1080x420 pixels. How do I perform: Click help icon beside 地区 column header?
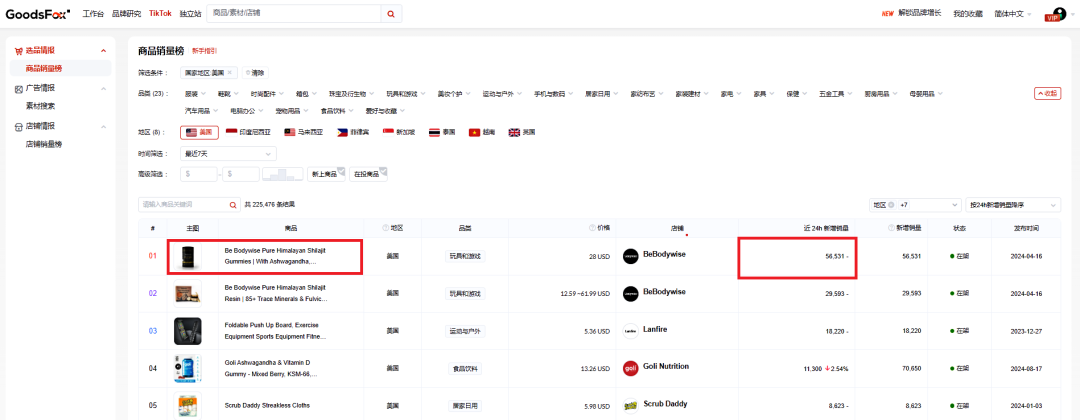pos(386,228)
